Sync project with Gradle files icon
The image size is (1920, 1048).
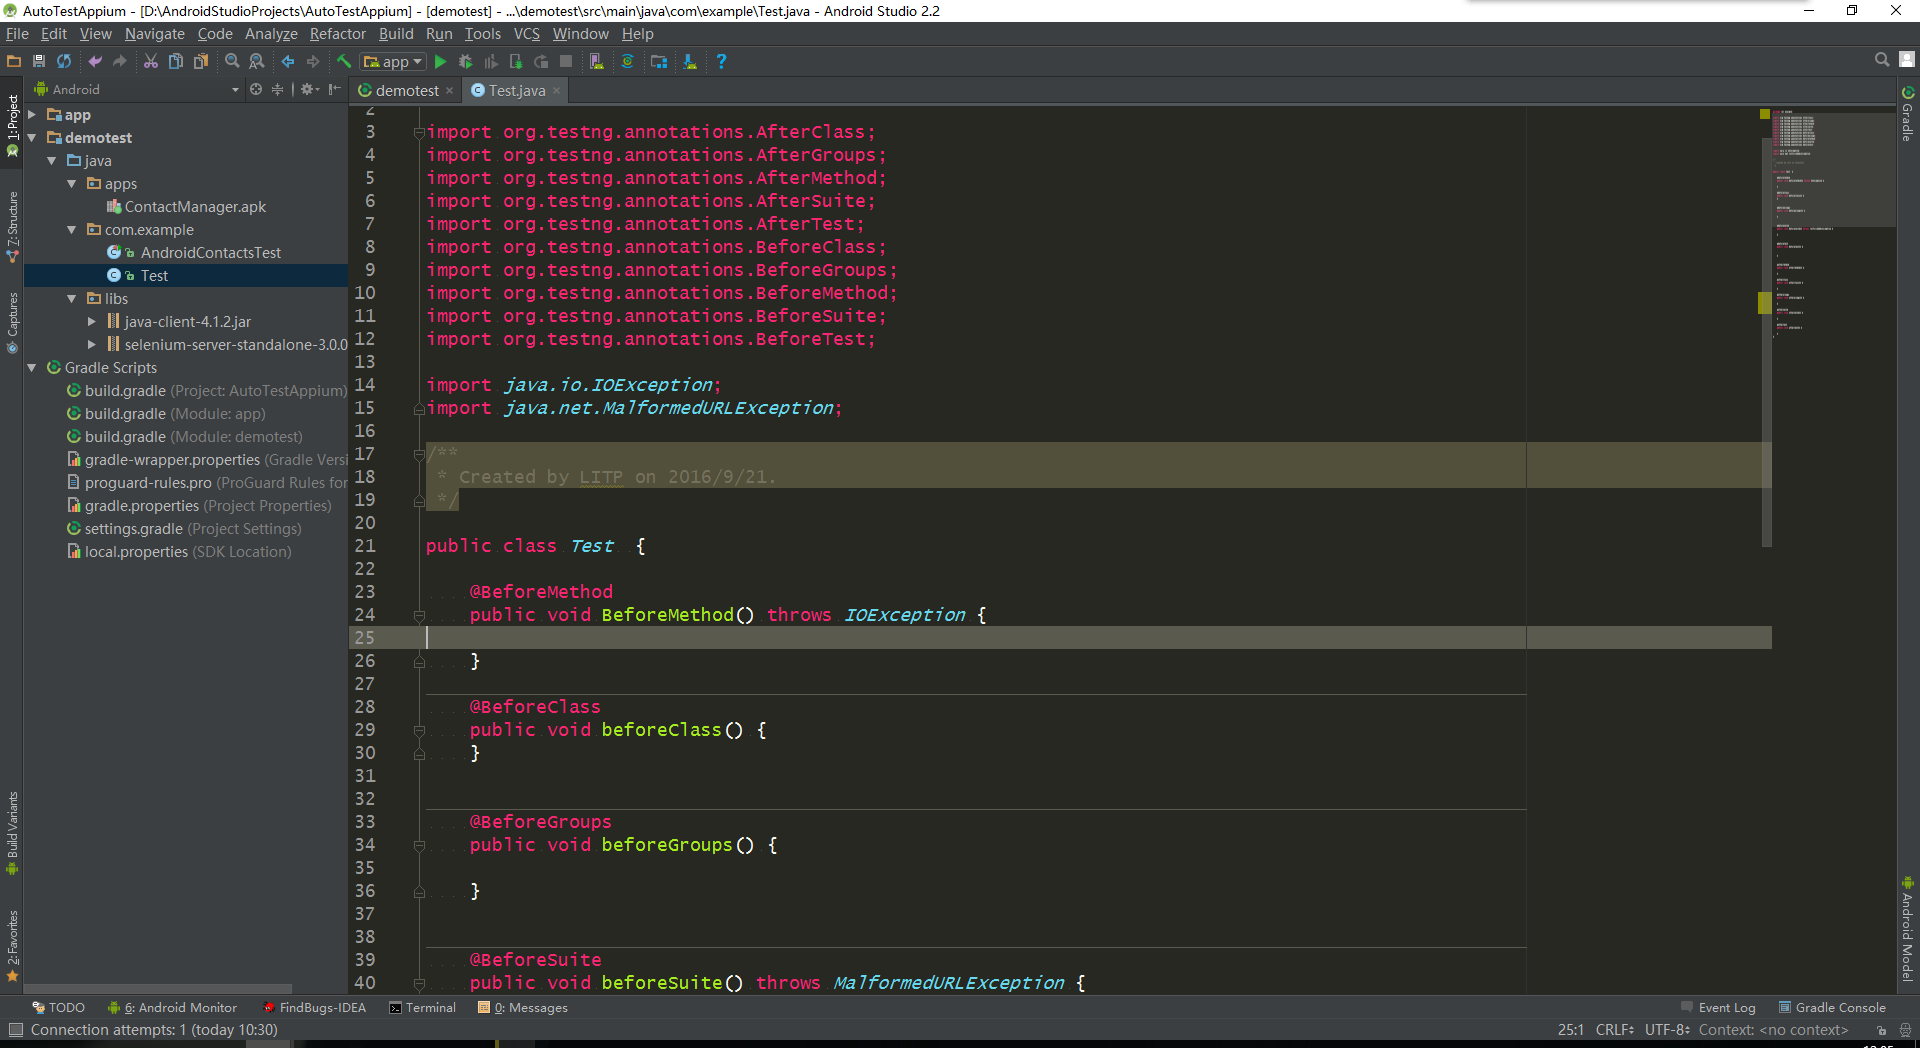point(628,61)
